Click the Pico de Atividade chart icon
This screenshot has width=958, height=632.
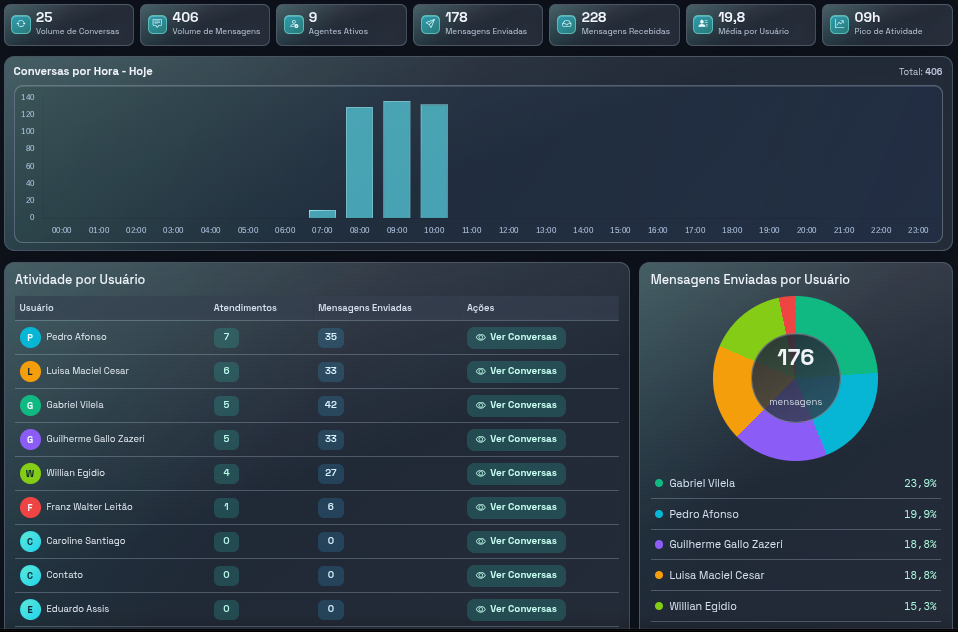pos(839,24)
